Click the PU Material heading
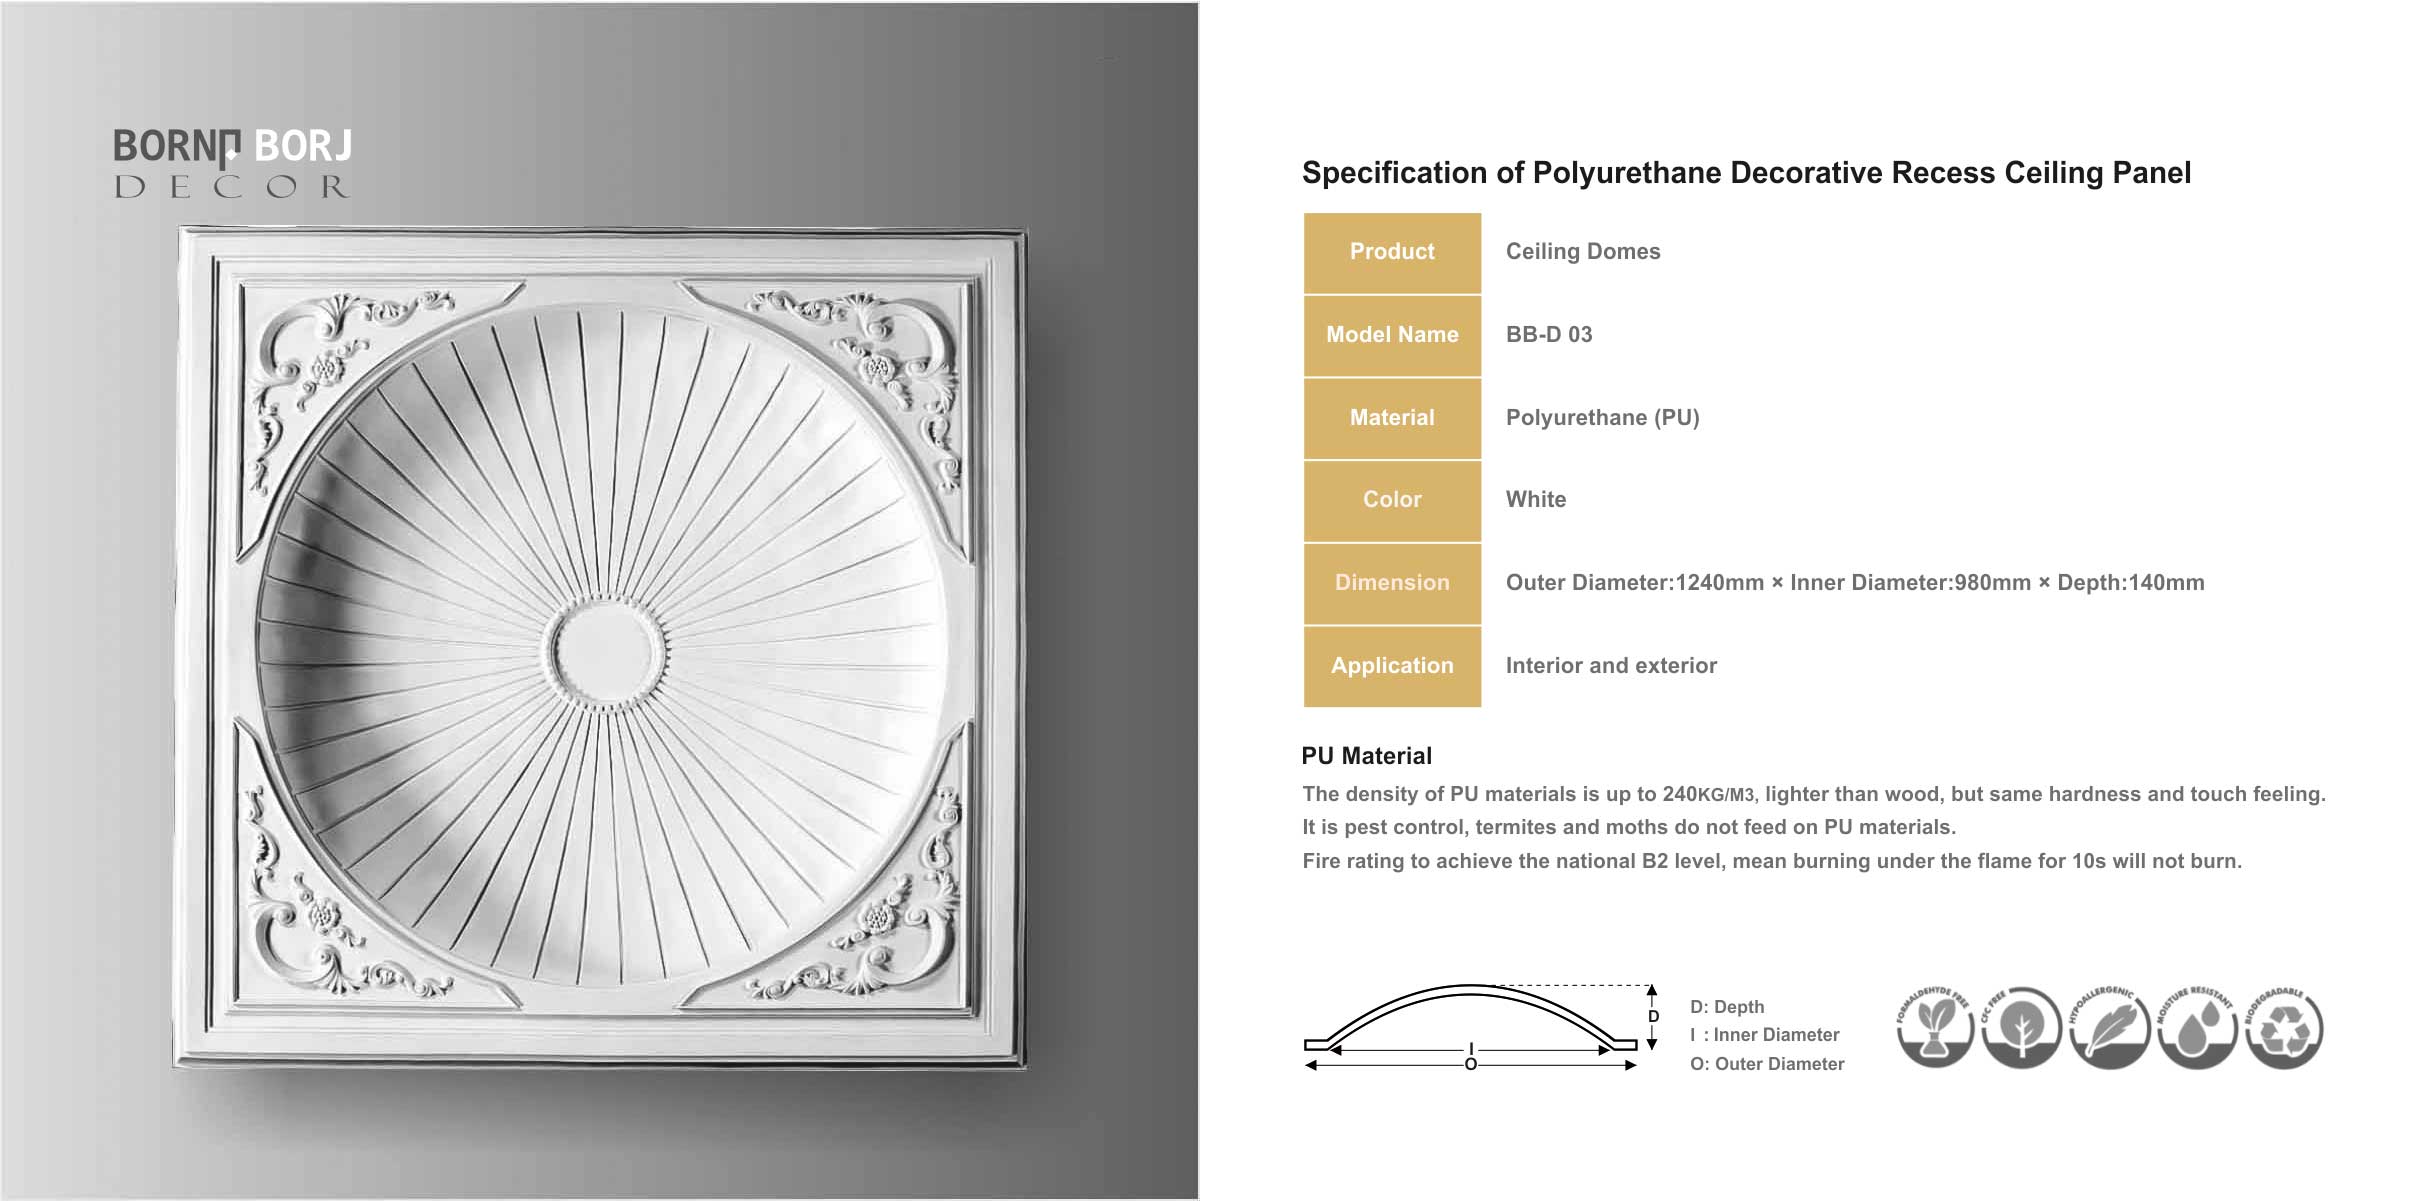Screen dimensions: 2423x1201 [1366, 756]
